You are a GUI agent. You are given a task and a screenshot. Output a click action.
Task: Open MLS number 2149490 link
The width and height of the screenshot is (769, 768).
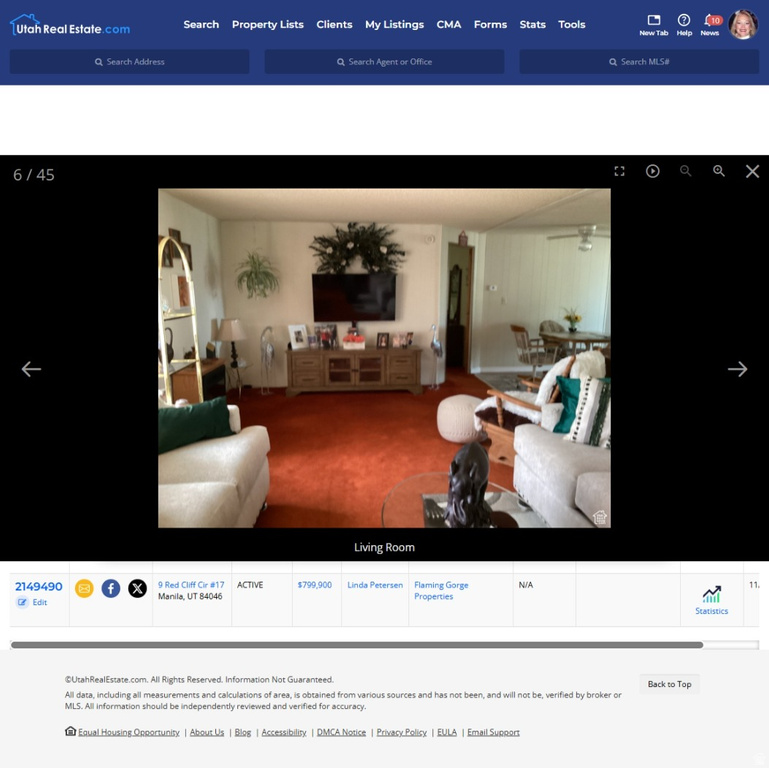39,587
